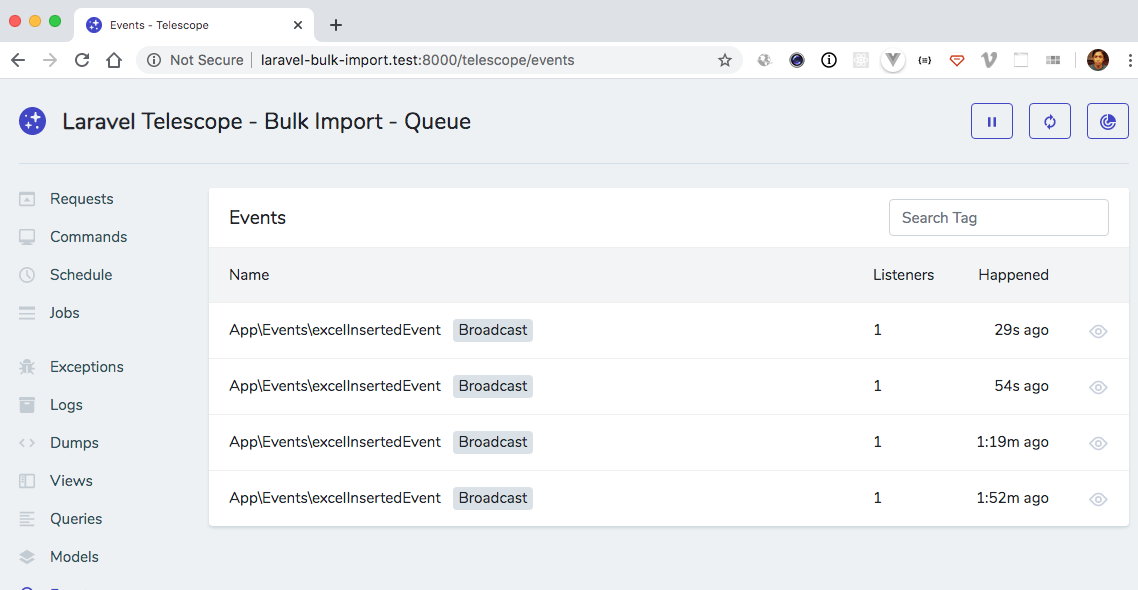Click the auto-refresh entries button
Screen dimensions: 1138x590
click(1049, 121)
